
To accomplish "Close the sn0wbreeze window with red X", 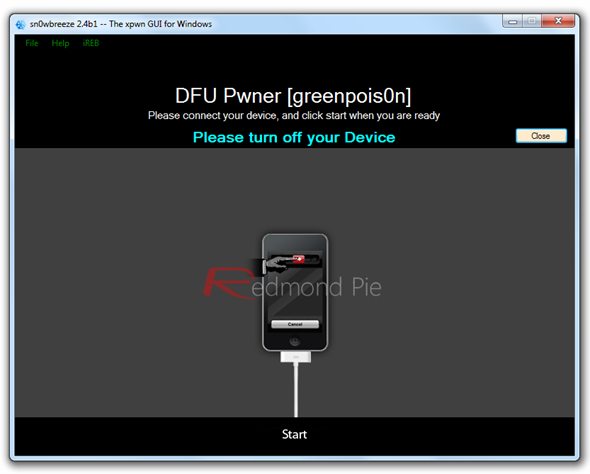I will 558,21.
